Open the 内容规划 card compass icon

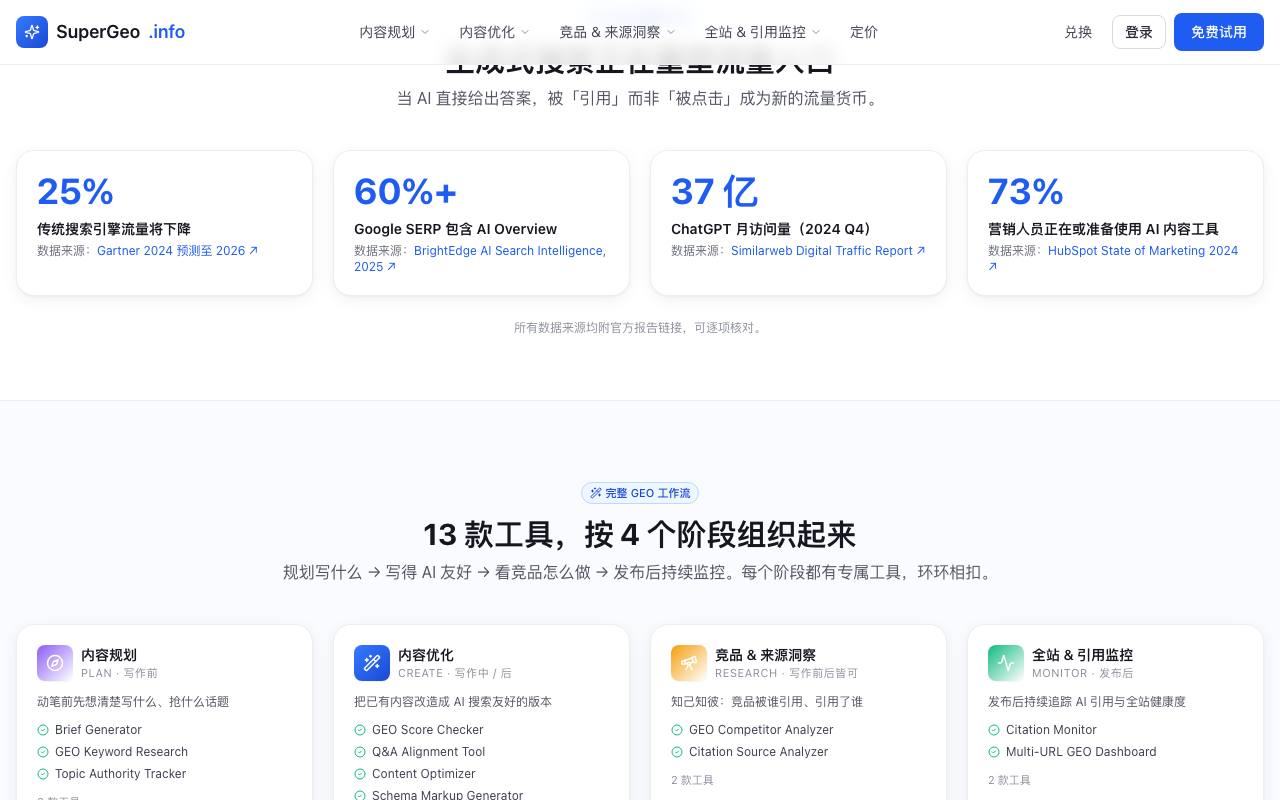pos(55,663)
